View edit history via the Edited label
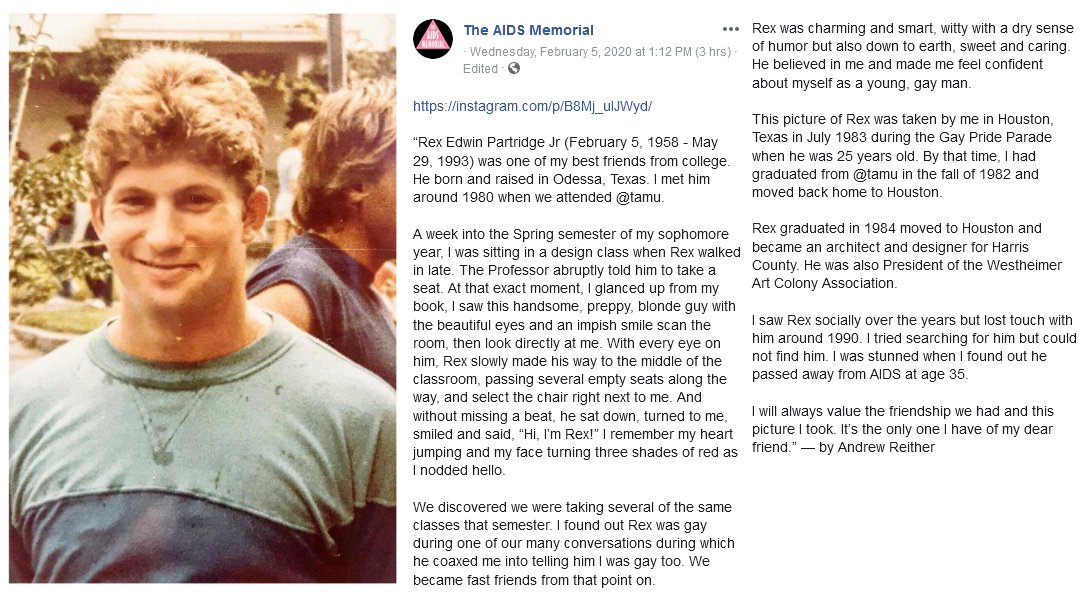Viewport: 1082px width, 600px height. click(480, 68)
